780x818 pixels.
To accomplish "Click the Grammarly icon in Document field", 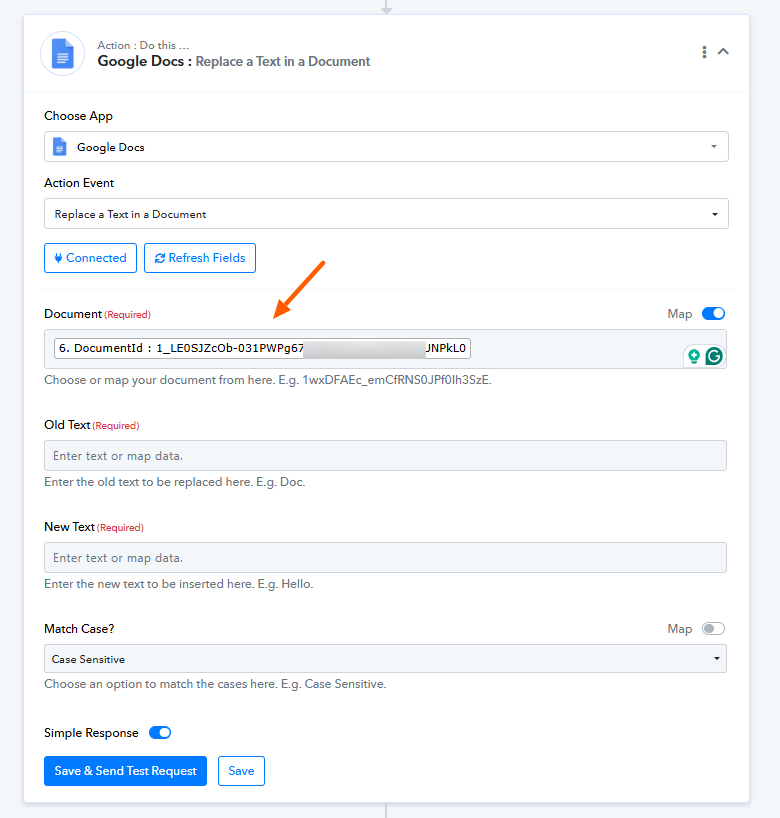I will coord(714,356).
